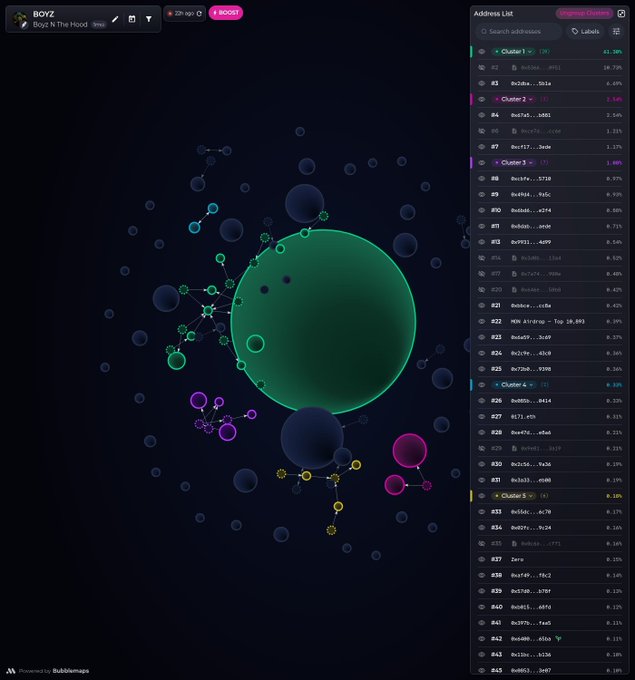Click the large green Cluster 1 bubble
635x680 pixels.
(323, 321)
